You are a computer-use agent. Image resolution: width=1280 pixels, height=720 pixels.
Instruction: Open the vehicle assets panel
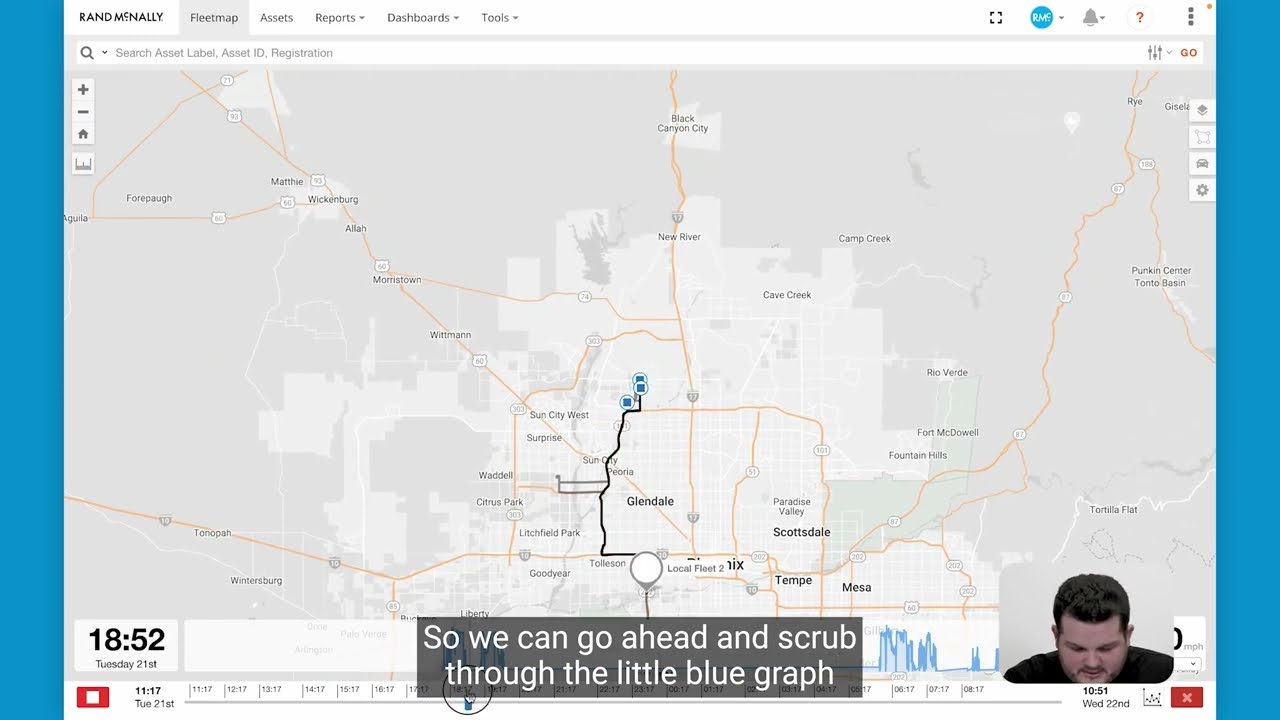(1202, 164)
